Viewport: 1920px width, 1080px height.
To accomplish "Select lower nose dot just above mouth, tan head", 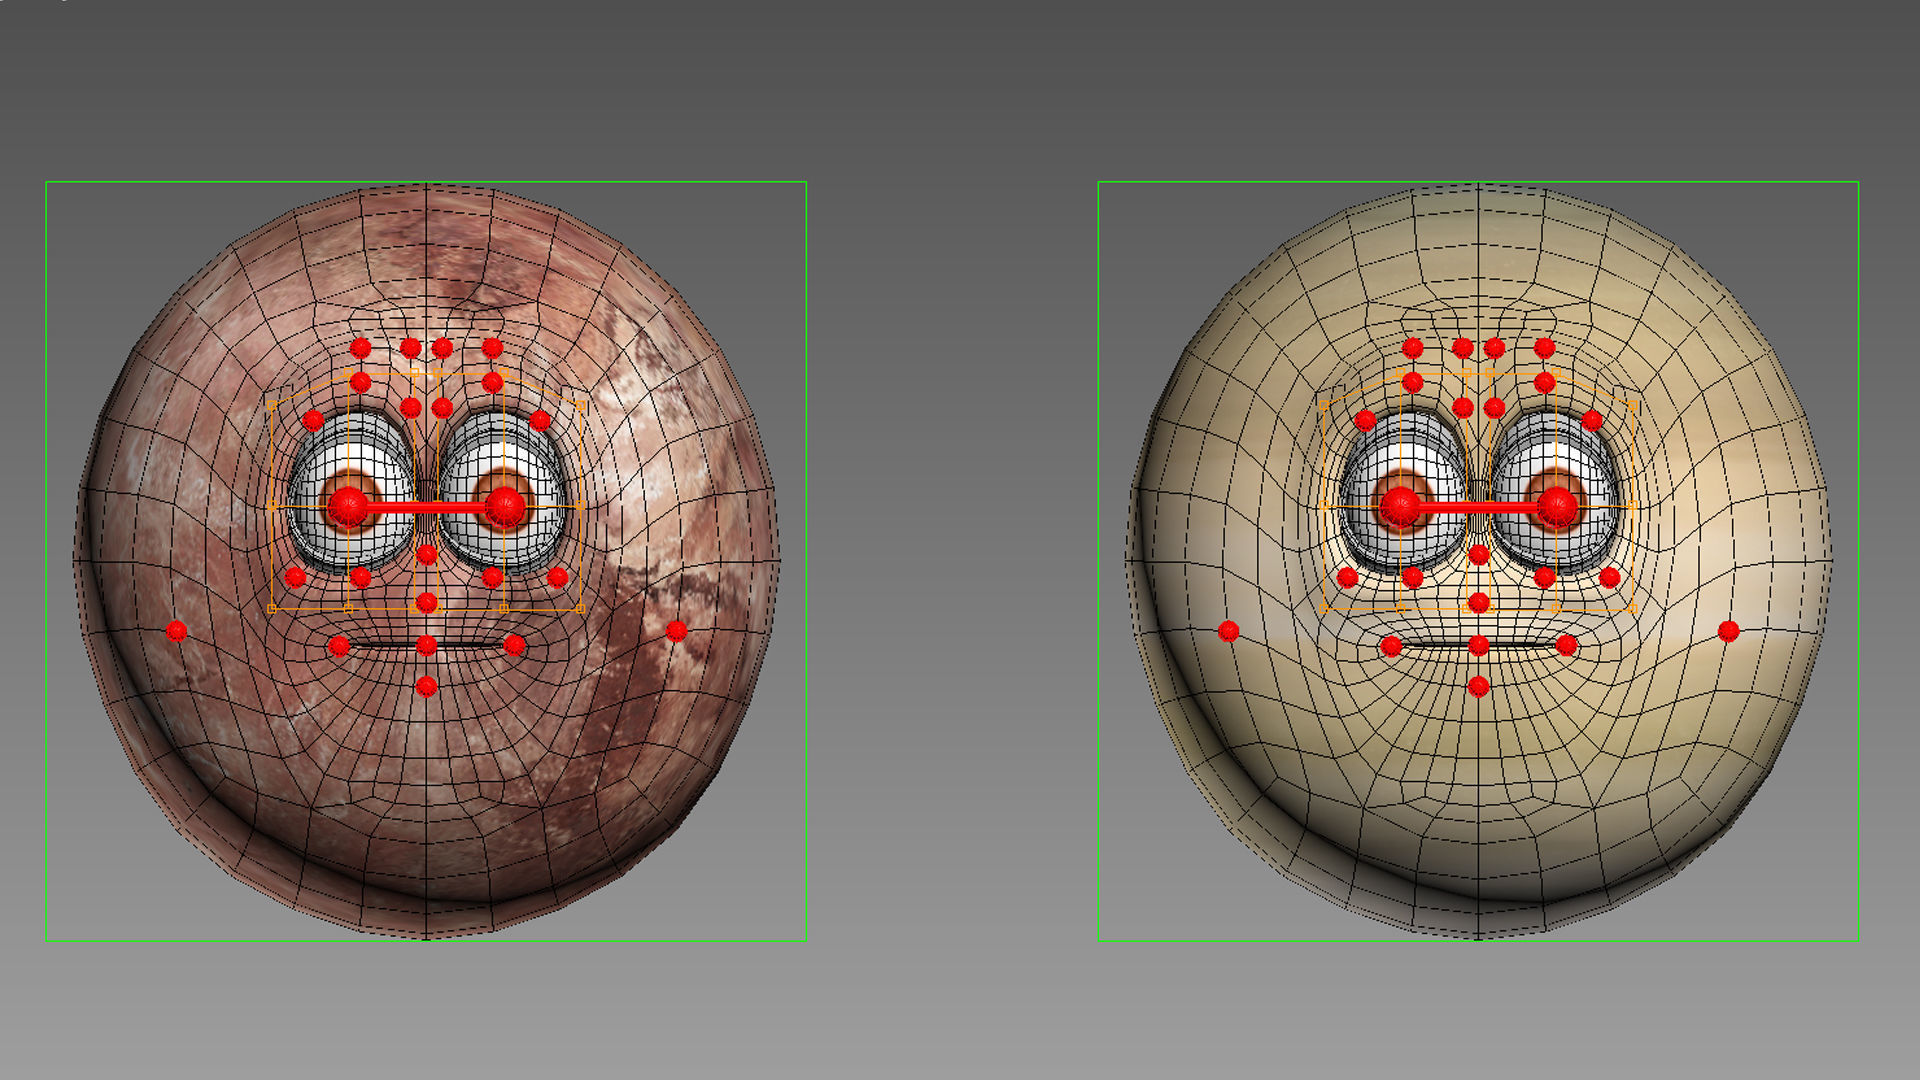I will (x=1478, y=603).
